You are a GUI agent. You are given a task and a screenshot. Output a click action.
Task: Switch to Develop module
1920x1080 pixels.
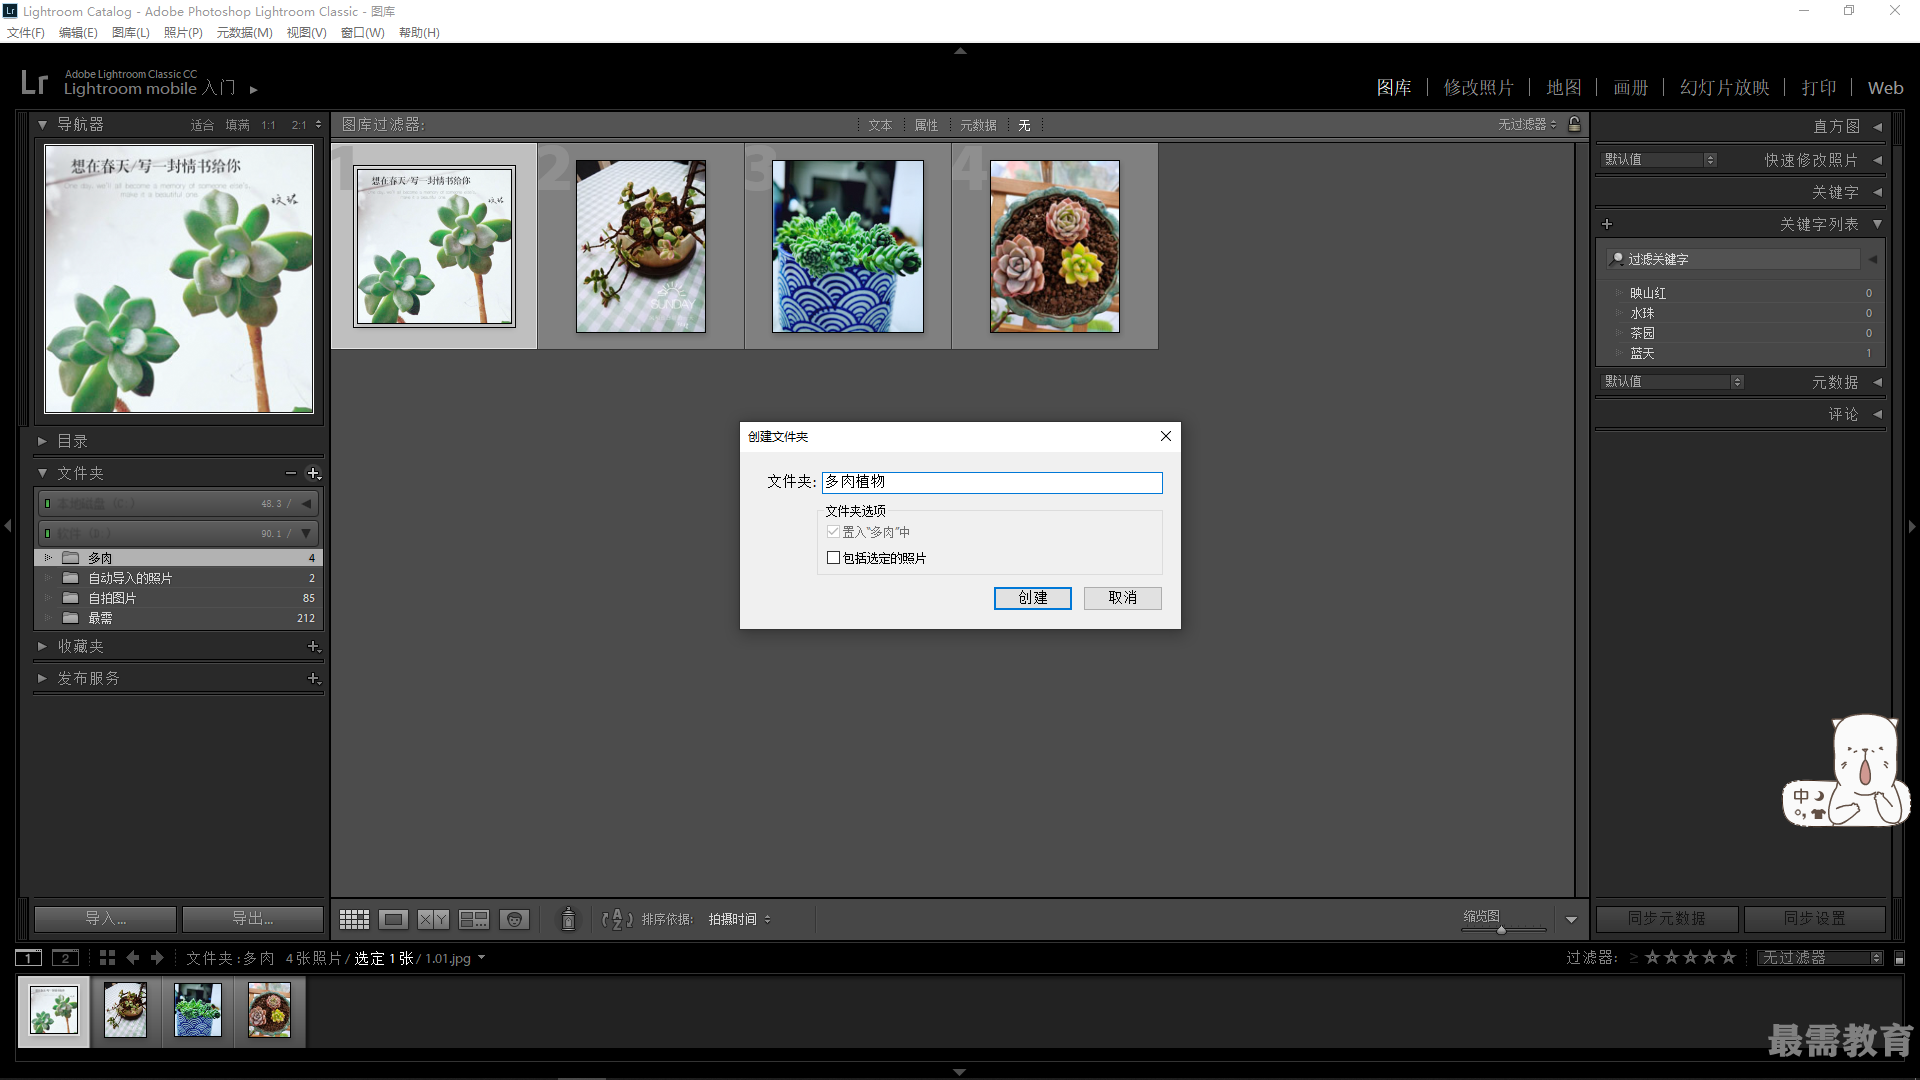pyautogui.click(x=1478, y=88)
